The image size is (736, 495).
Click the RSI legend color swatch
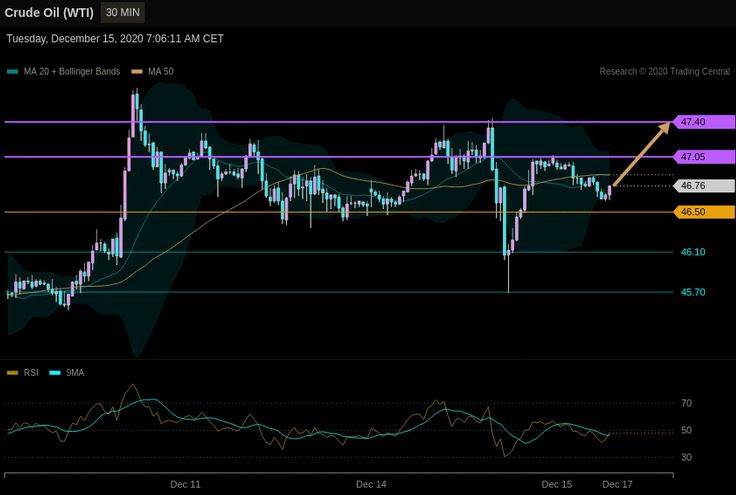point(13,373)
